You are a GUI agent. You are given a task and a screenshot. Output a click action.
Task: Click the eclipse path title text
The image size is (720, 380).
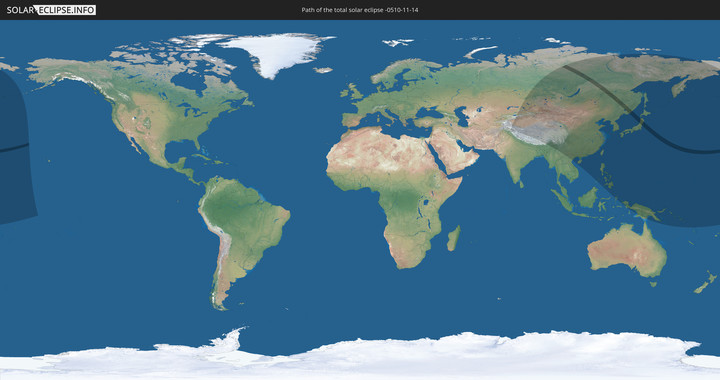[360, 10]
